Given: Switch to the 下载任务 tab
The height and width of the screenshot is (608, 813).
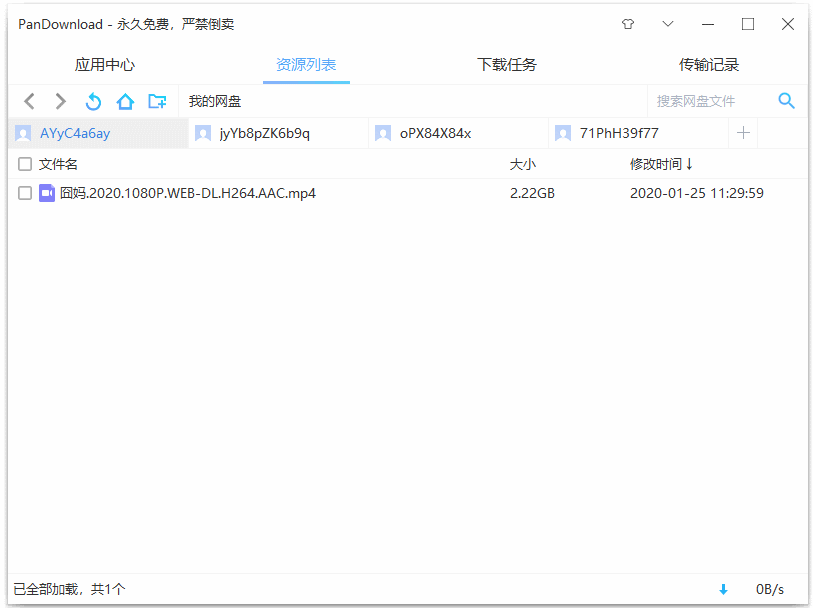Looking at the screenshot, I should pos(507,65).
